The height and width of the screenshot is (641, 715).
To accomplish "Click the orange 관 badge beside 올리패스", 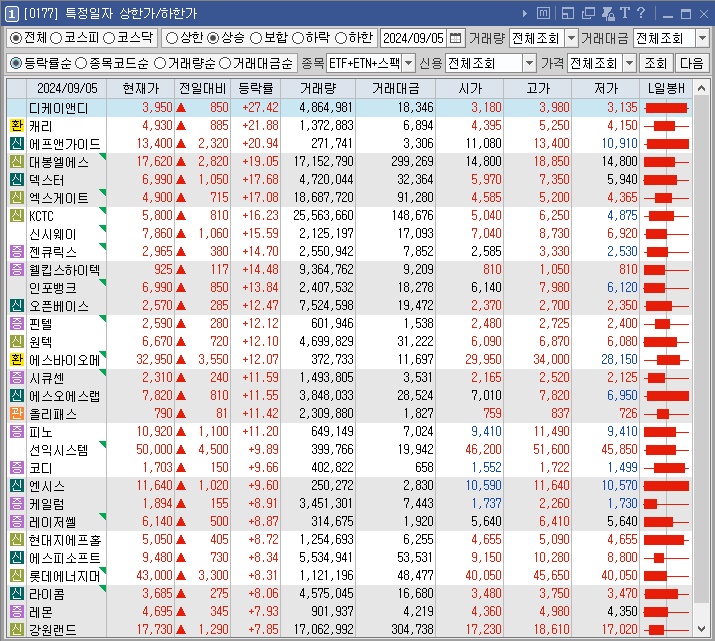I will coord(16,414).
